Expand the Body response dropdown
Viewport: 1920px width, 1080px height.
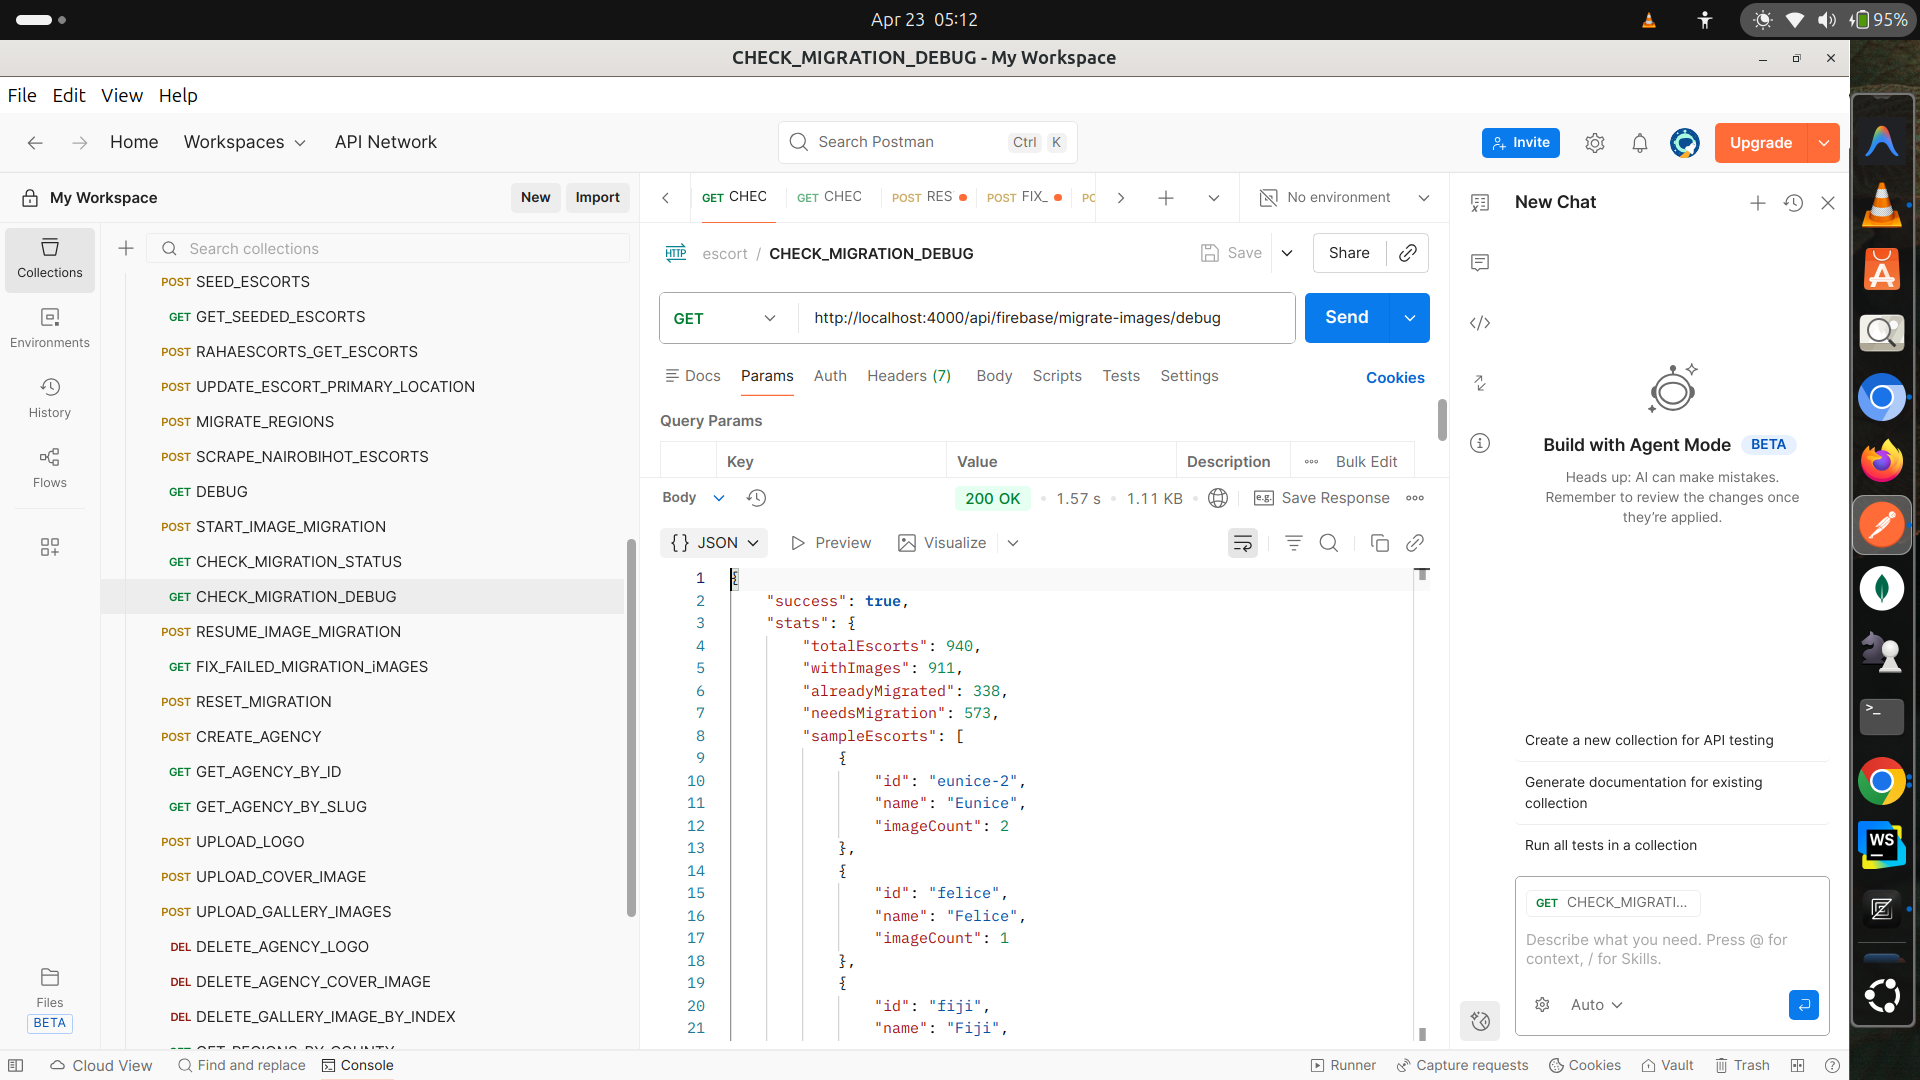(719, 498)
